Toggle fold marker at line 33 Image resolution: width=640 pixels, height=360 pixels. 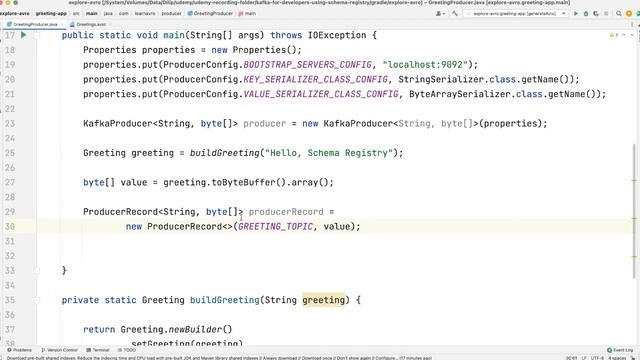point(37,270)
